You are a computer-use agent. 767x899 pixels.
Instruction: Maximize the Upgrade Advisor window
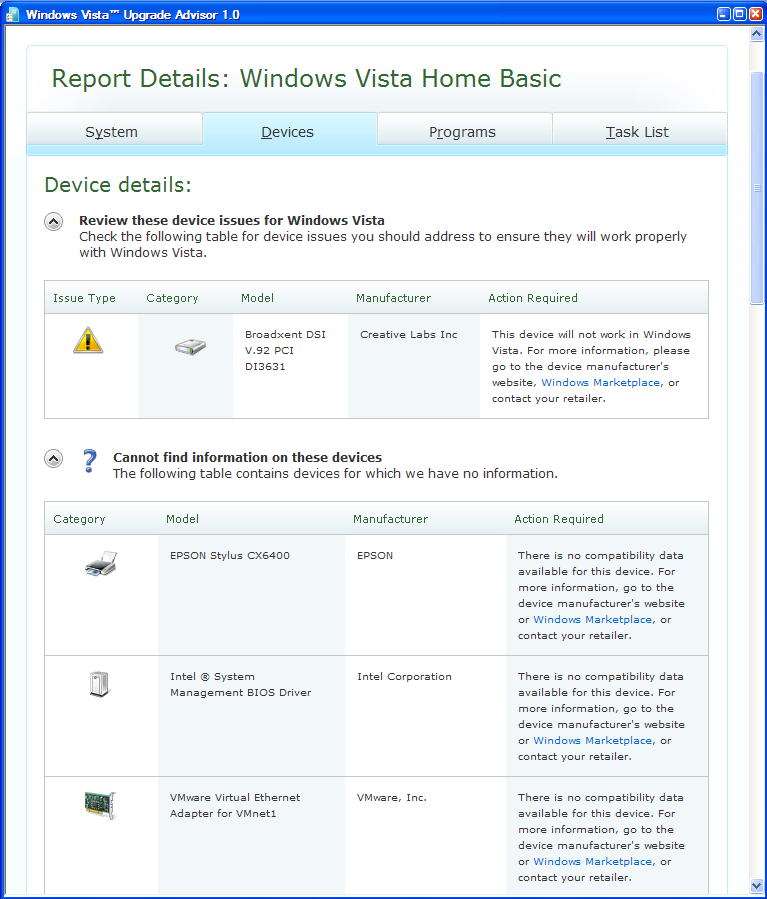pyautogui.click(x=740, y=14)
